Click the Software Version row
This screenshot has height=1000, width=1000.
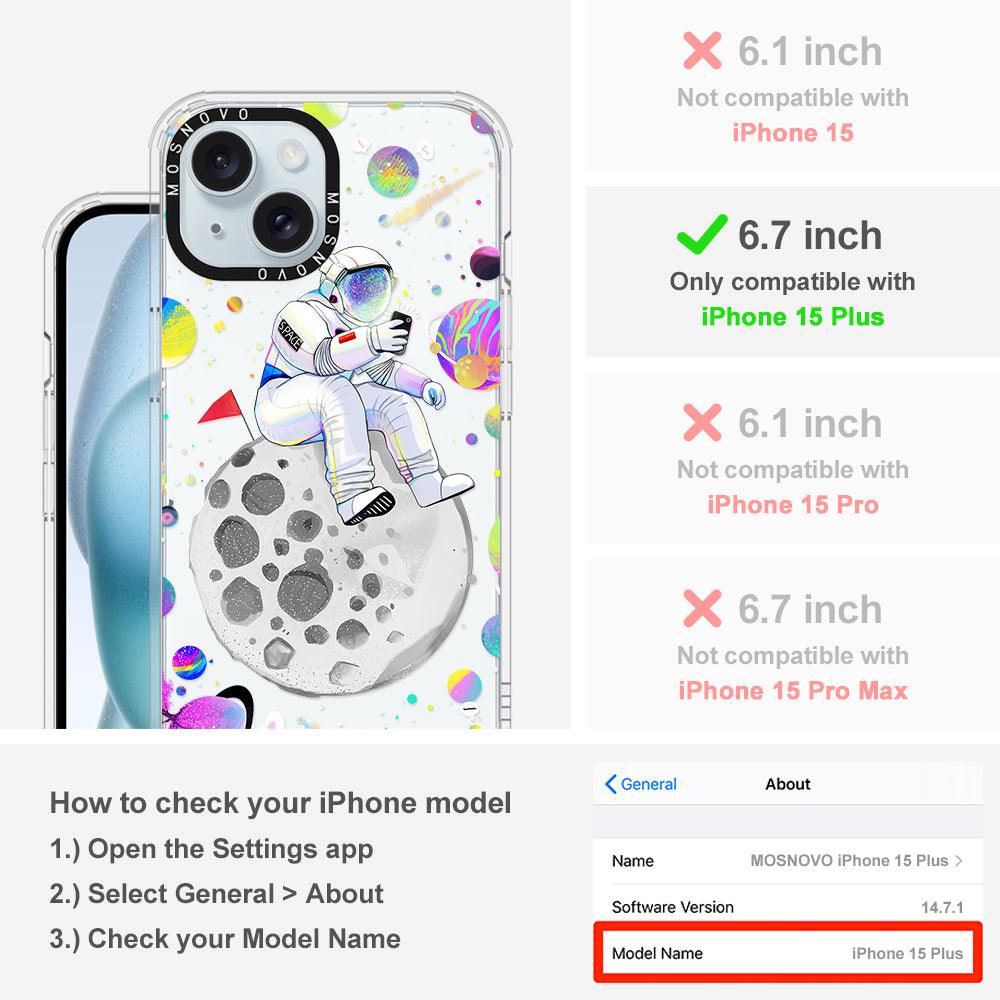[788, 906]
